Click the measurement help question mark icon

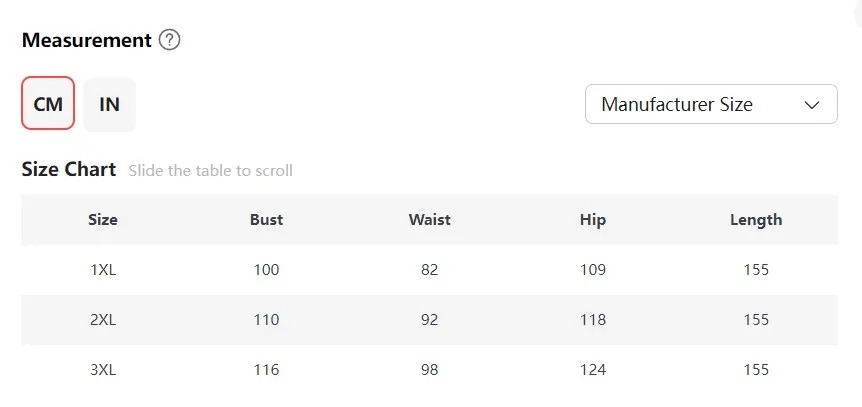(x=169, y=41)
